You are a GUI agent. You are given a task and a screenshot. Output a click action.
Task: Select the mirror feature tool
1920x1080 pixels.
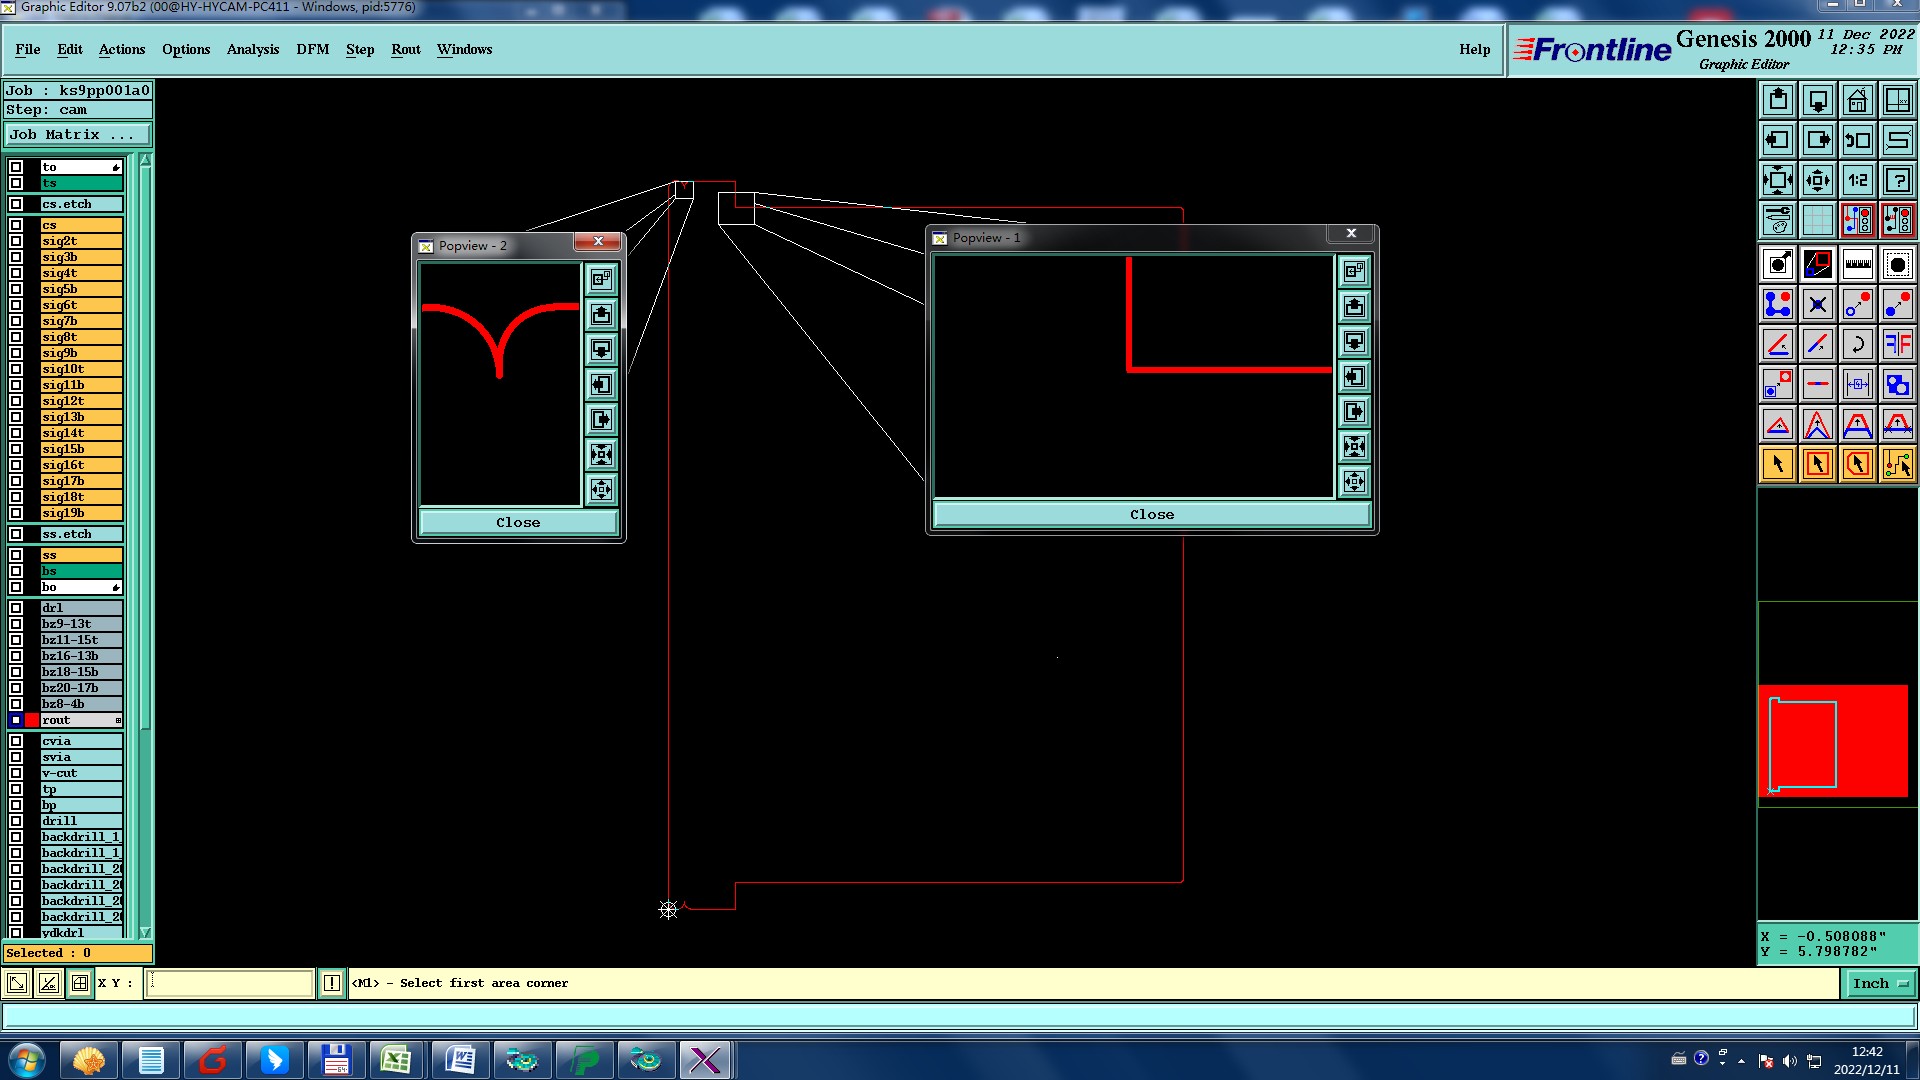click(x=1897, y=344)
